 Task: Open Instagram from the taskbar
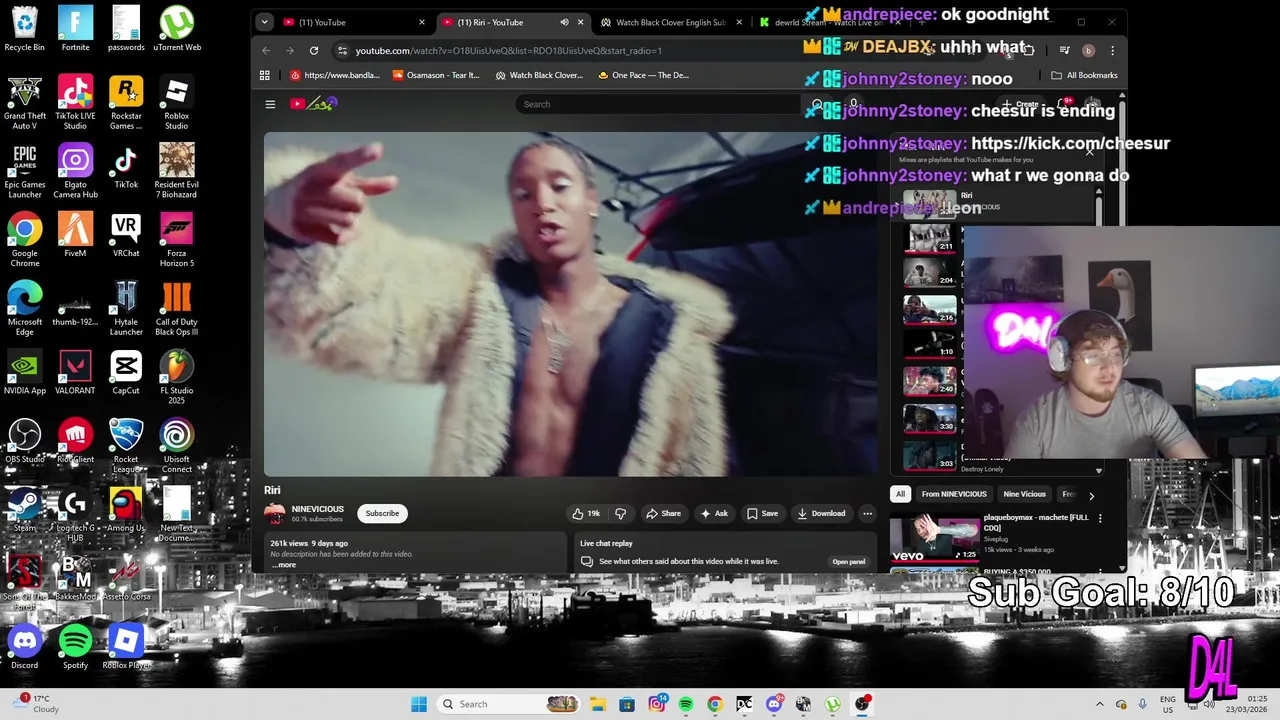(657, 704)
